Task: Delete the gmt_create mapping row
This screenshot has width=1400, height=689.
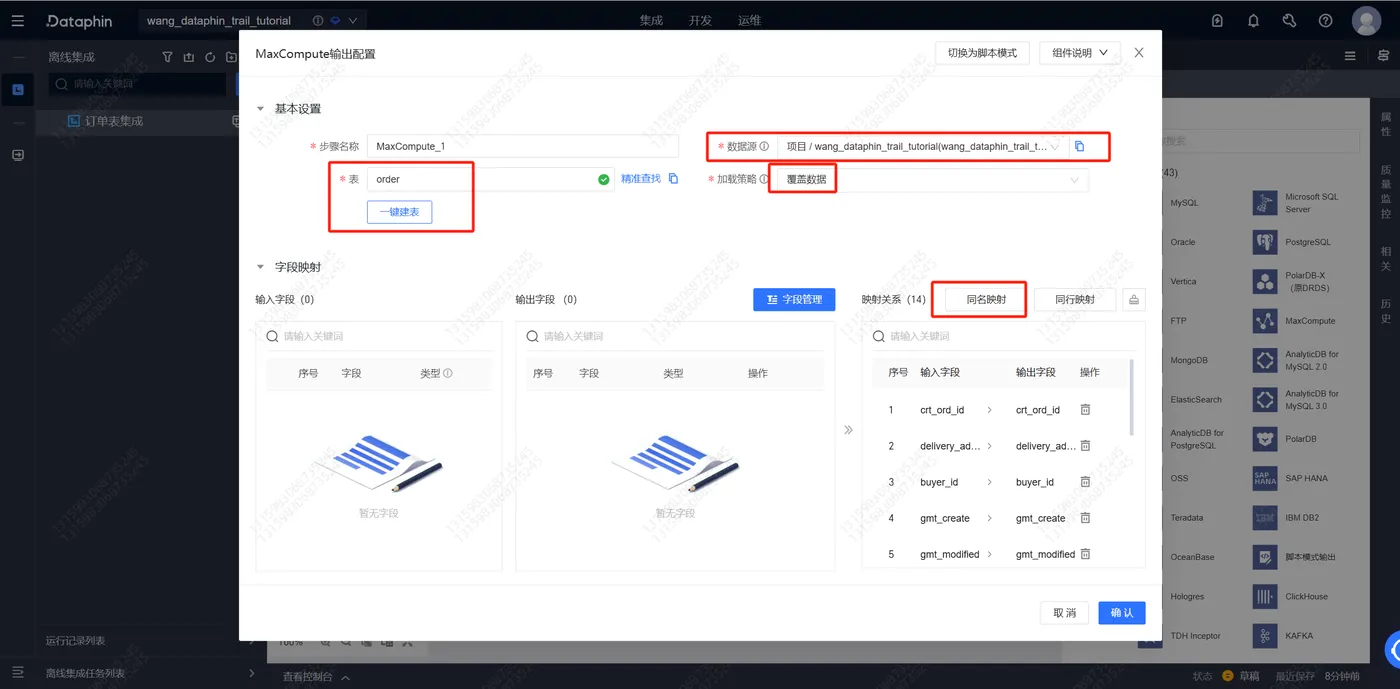Action: click(1085, 518)
